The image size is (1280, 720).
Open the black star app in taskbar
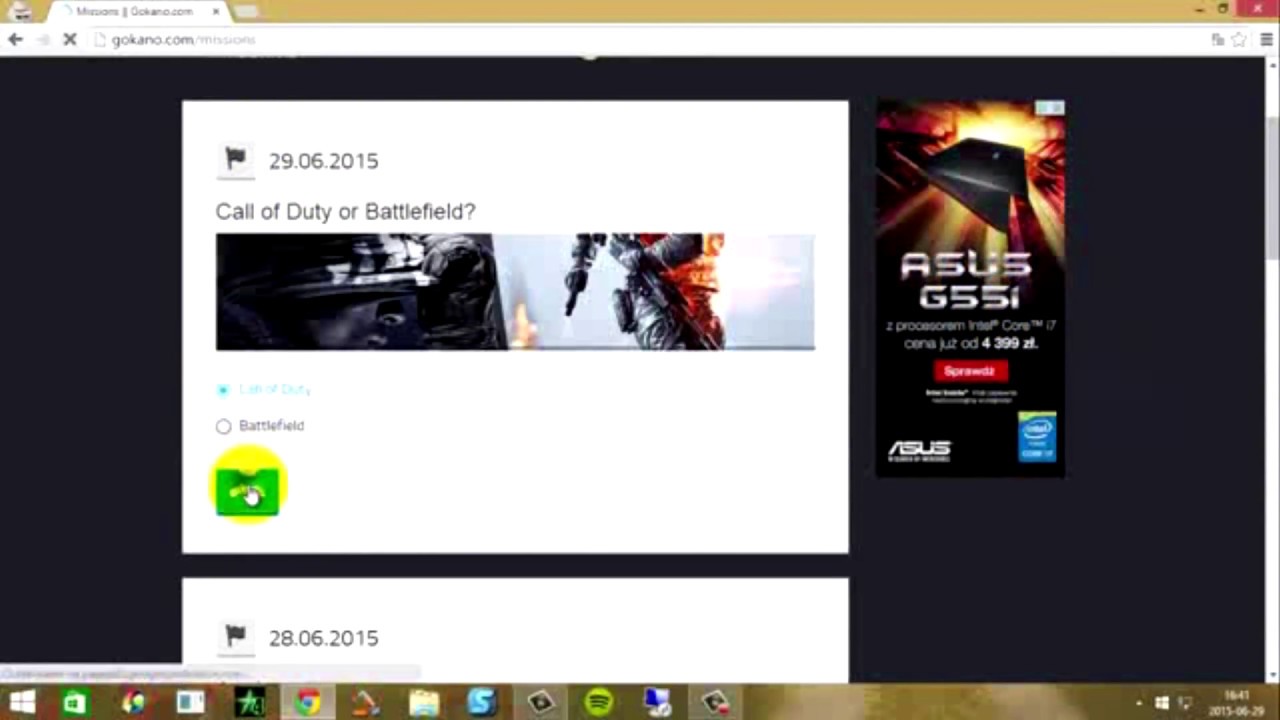coord(249,703)
